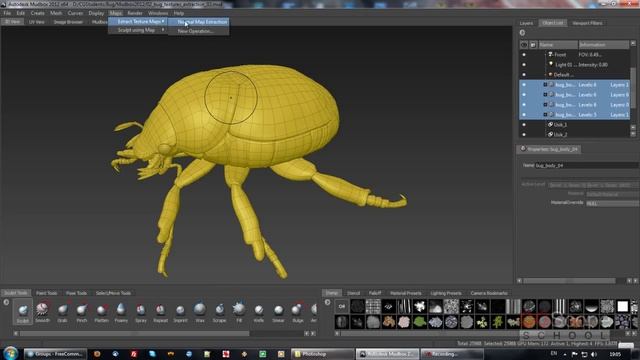Choose Normal Map Extraction
Viewport: 640px width, 360px height.
pos(199,22)
